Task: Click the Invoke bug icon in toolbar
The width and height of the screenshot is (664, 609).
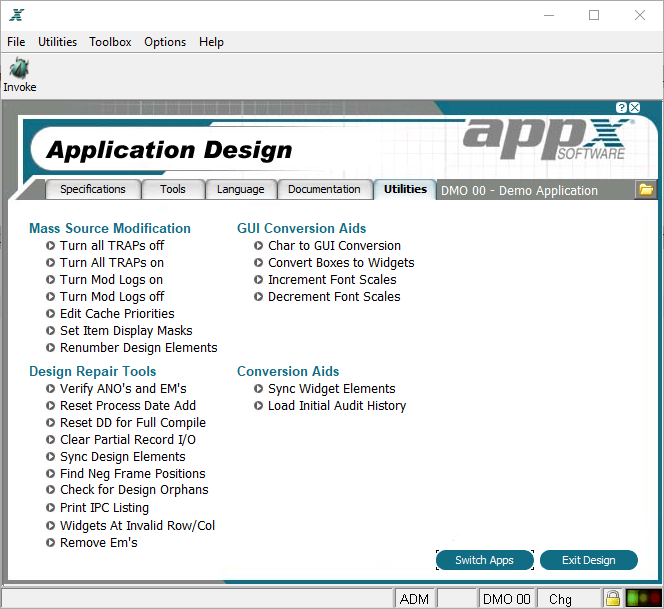Action: pos(19,69)
